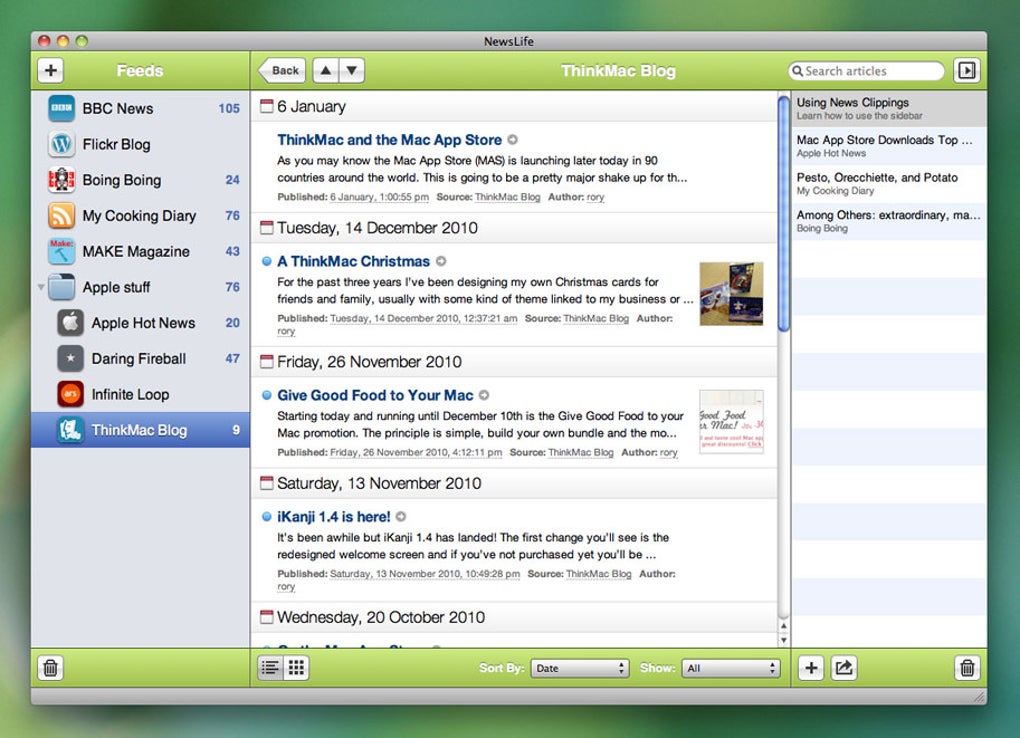This screenshot has height=738, width=1020.
Task: Open arrow icon next to A ThinkMac Christmas
Action: point(441,261)
